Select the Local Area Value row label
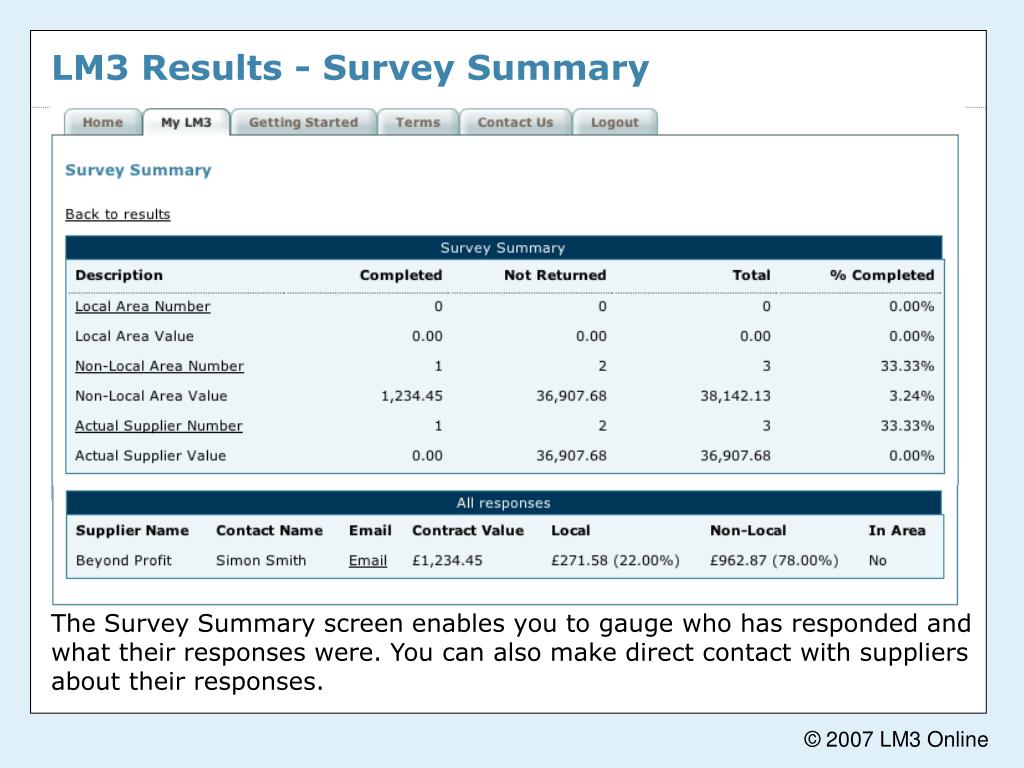The image size is (1024, 768). (x=135, y=336)
